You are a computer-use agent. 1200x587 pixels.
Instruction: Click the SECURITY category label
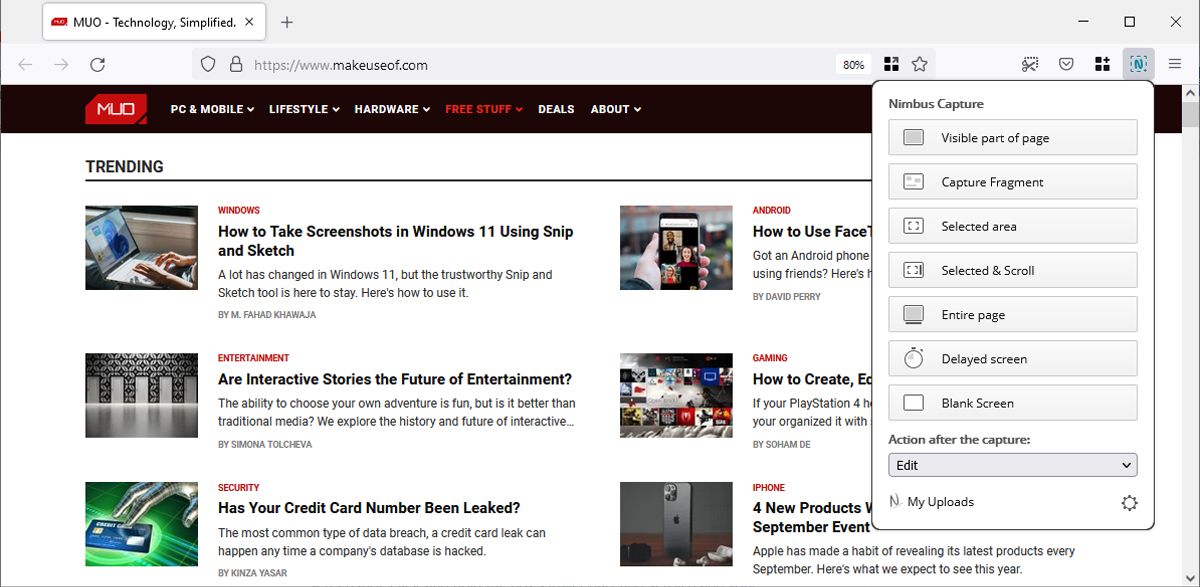click(239, 487)
